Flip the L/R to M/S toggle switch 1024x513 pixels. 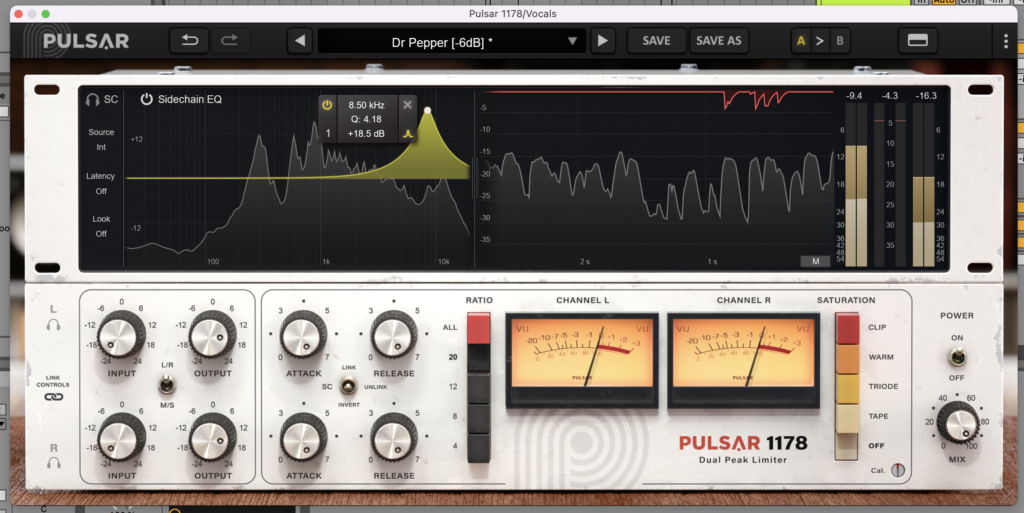[167, 384]
